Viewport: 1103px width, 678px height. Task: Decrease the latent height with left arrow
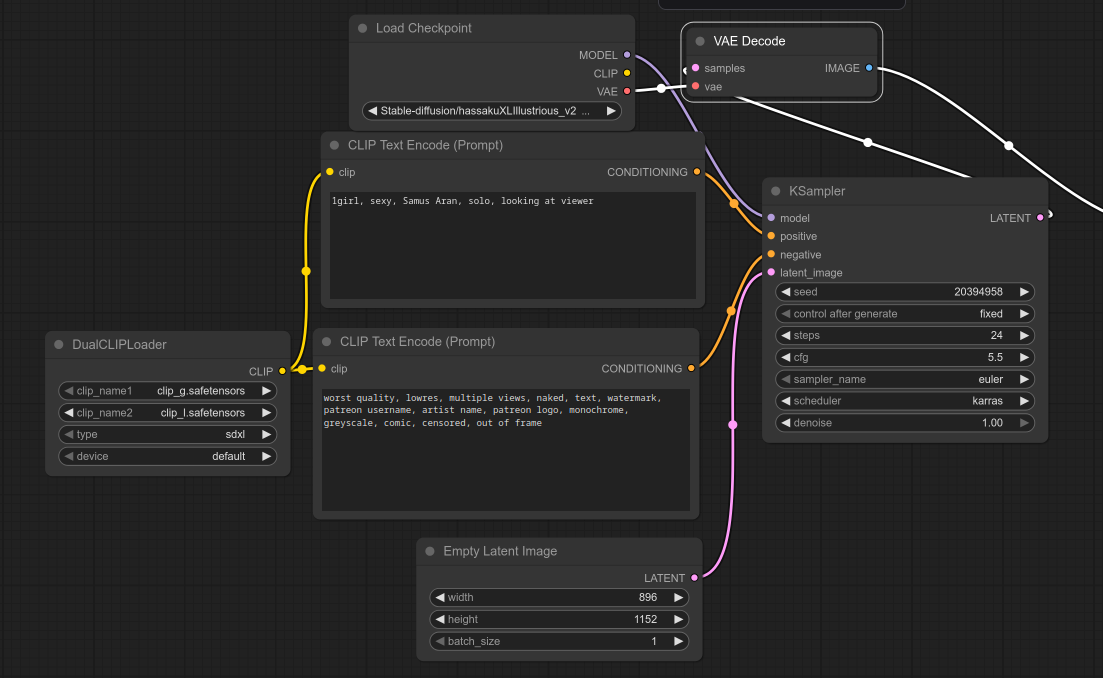[x=440, y=619]
